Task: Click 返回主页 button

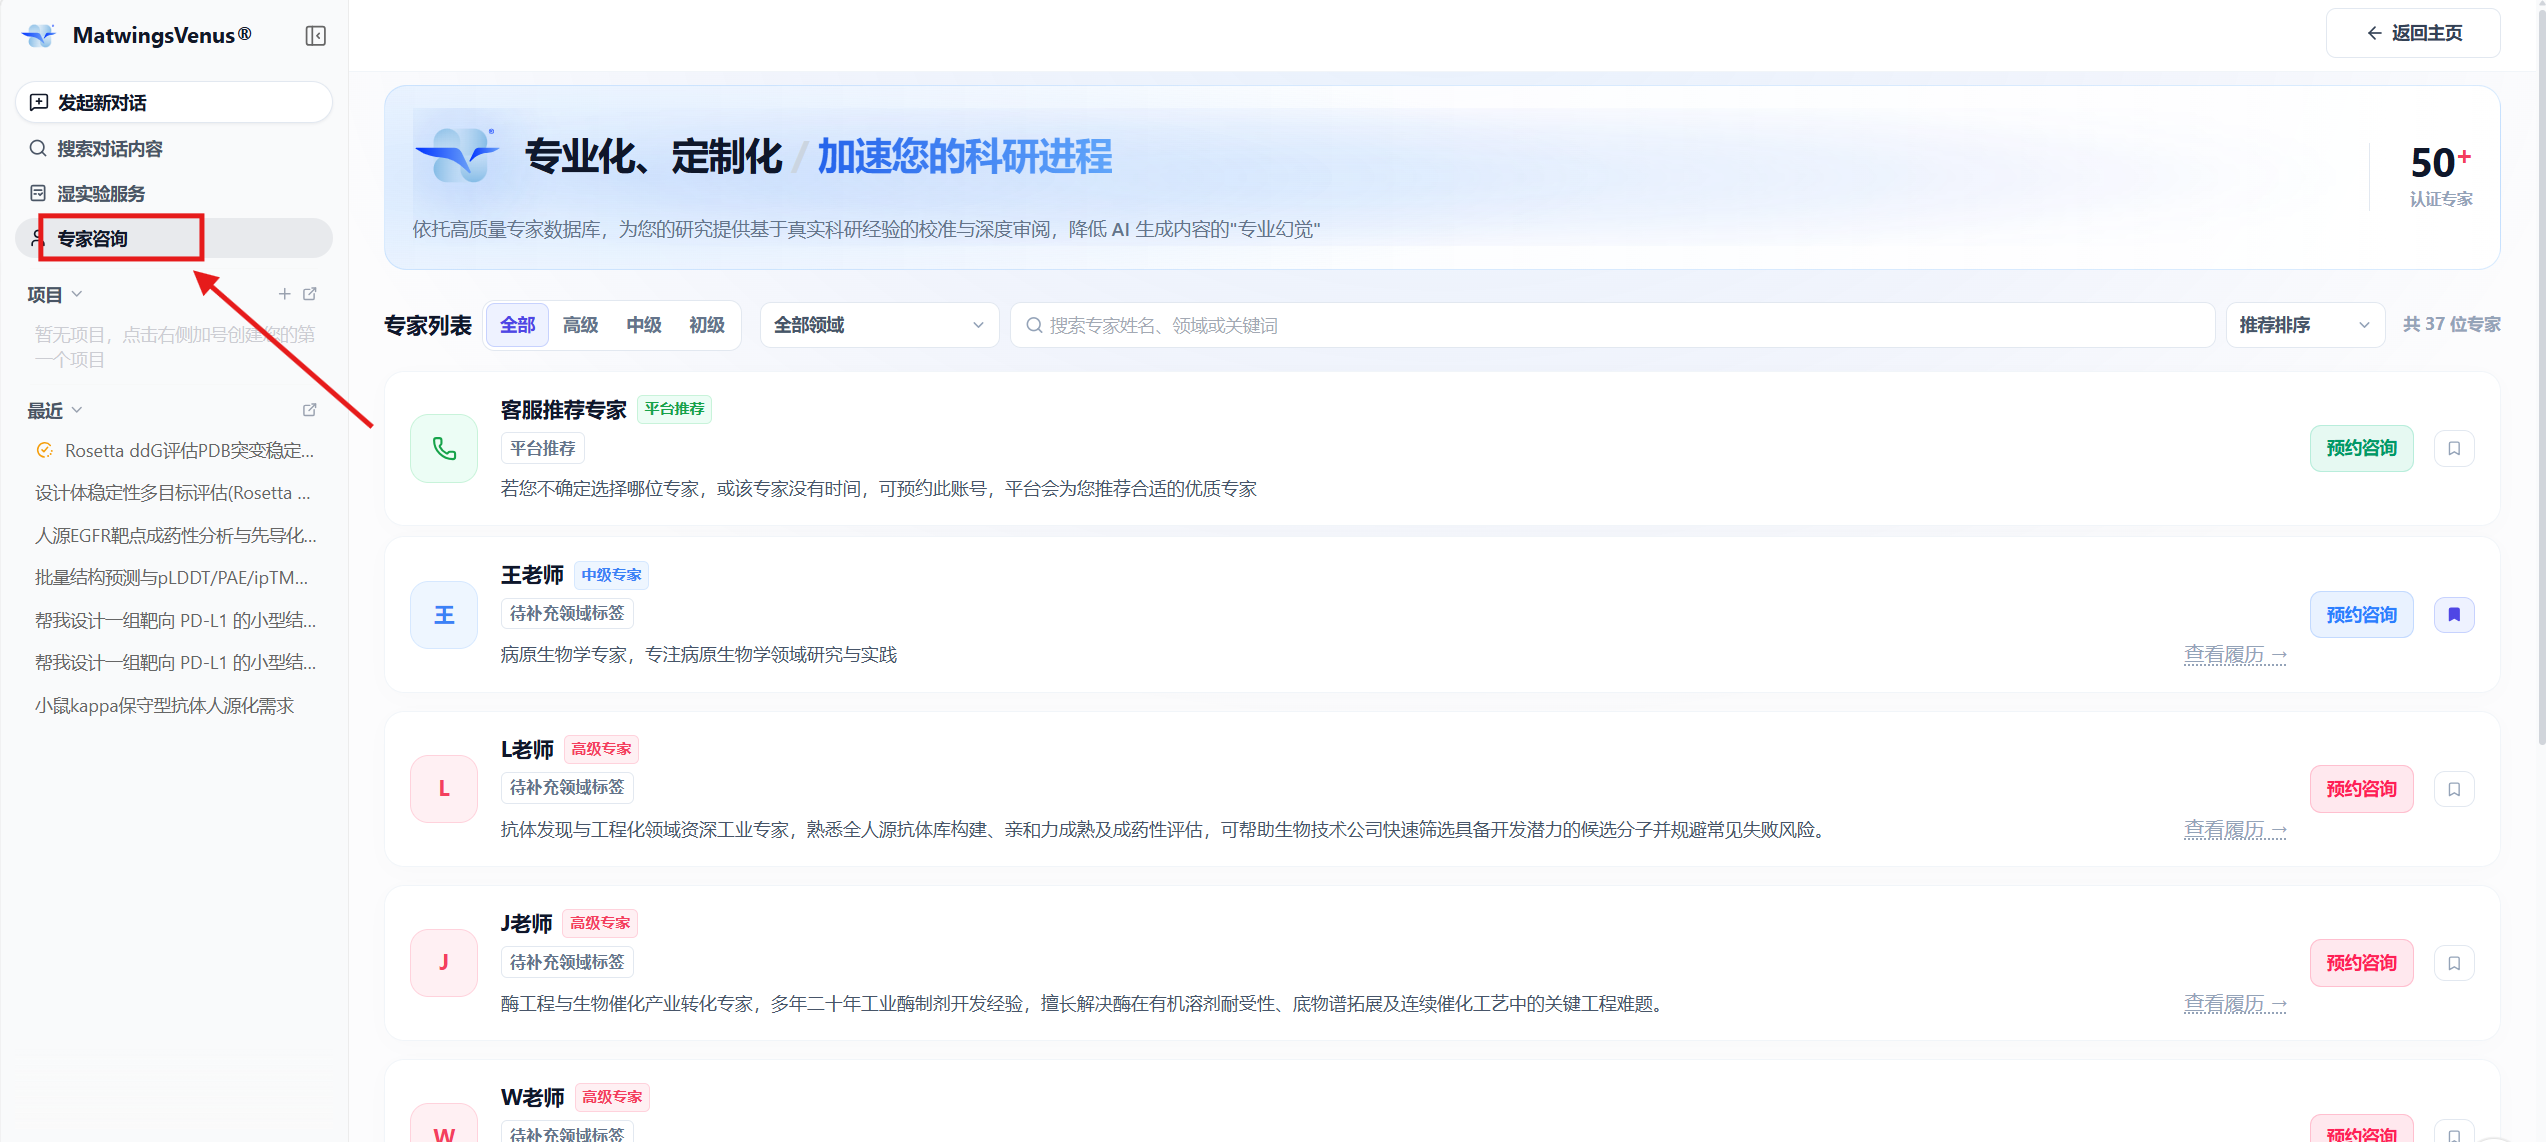Action: coord(2413,33)
